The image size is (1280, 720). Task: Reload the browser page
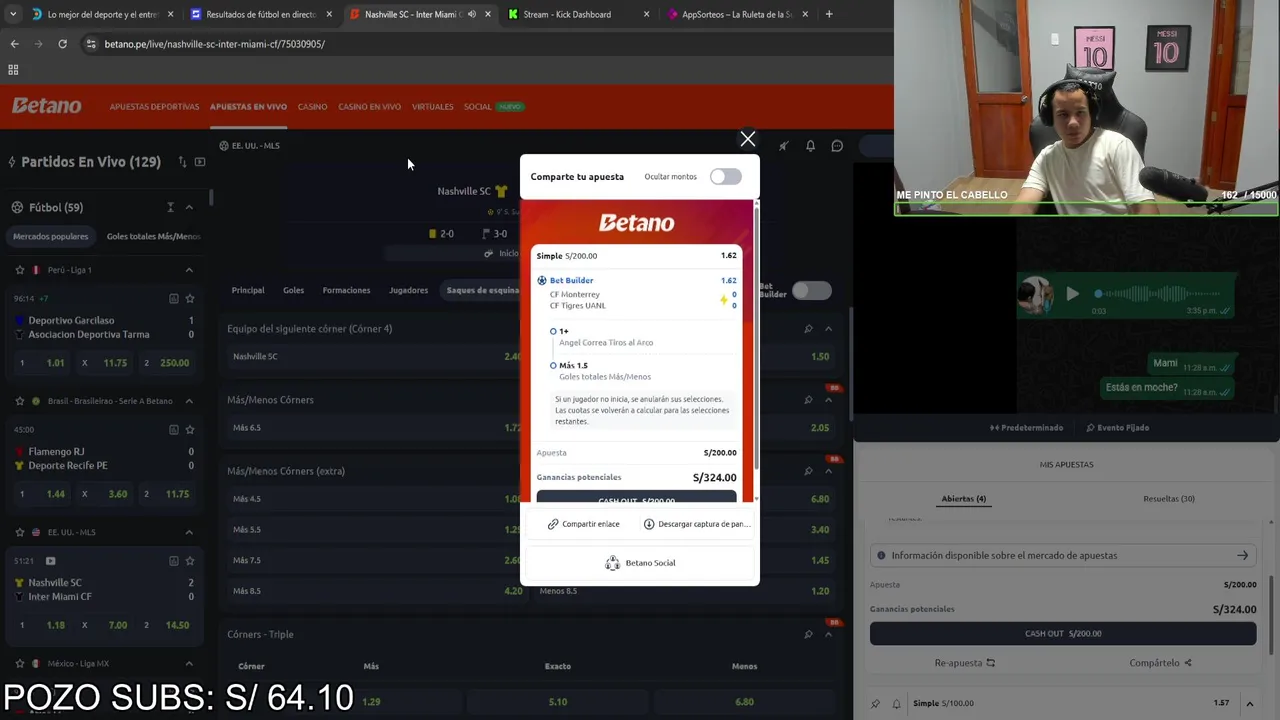pos(62,44)
